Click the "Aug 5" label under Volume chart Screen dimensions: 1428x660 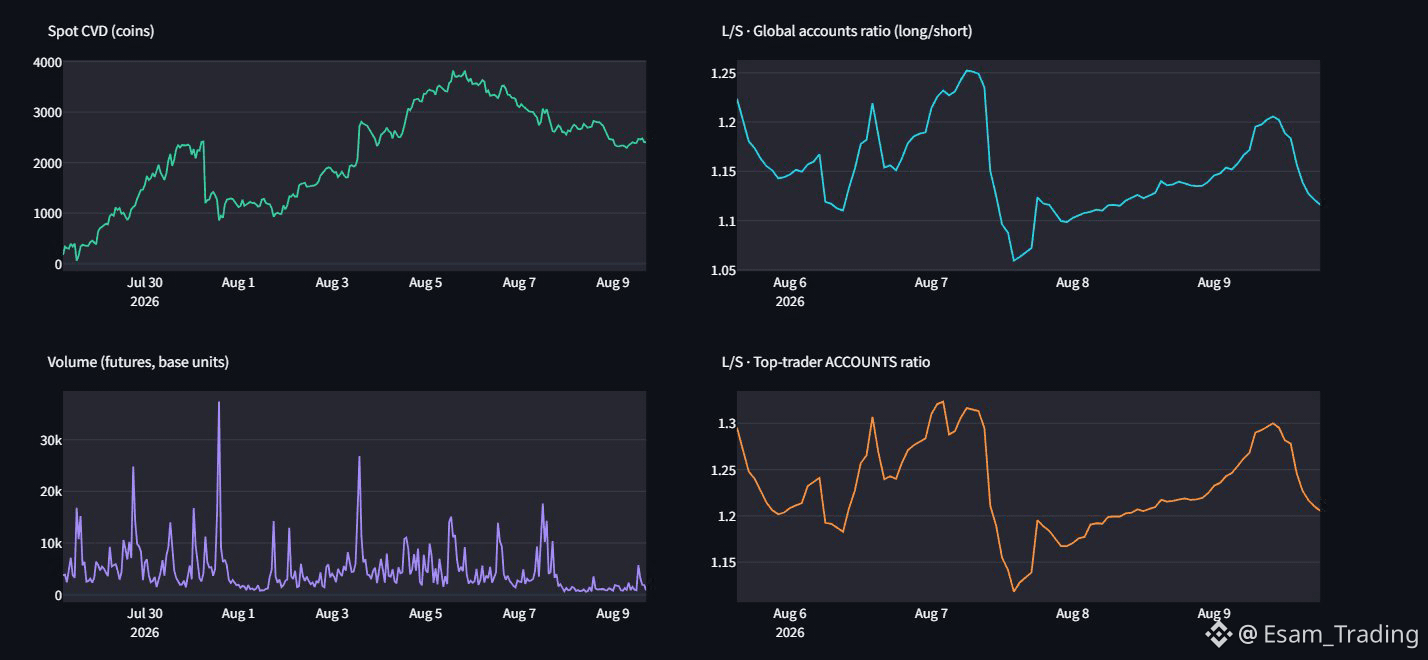425,614
